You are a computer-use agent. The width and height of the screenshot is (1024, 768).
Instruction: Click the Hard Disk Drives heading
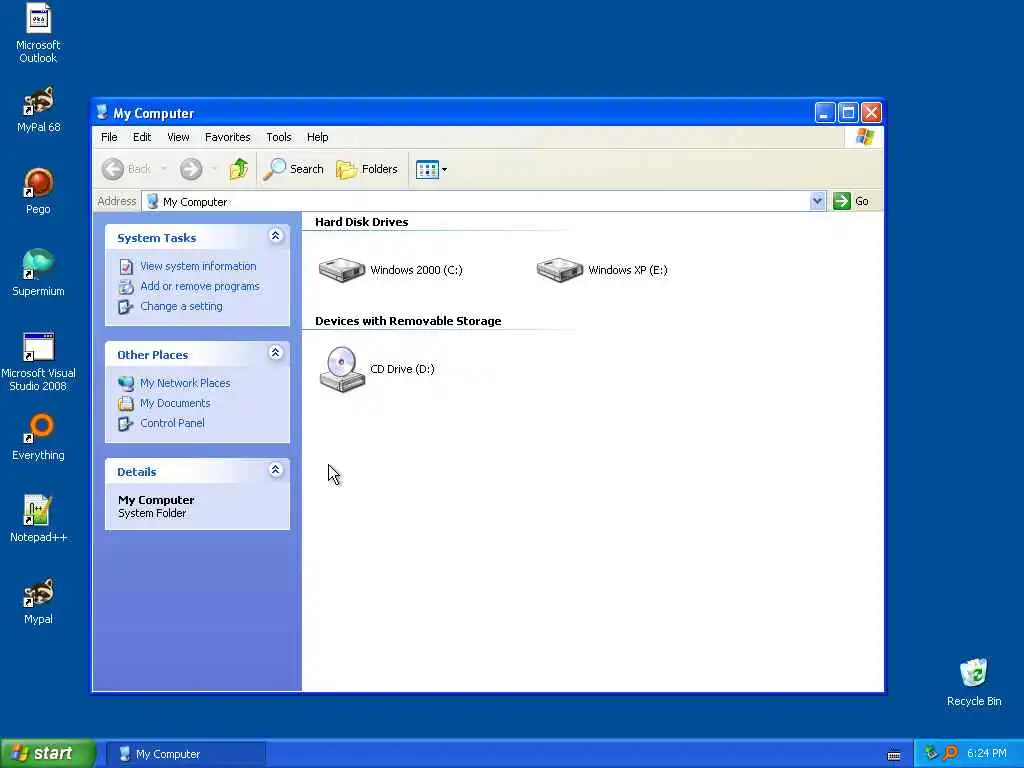[x=361, y=222]
